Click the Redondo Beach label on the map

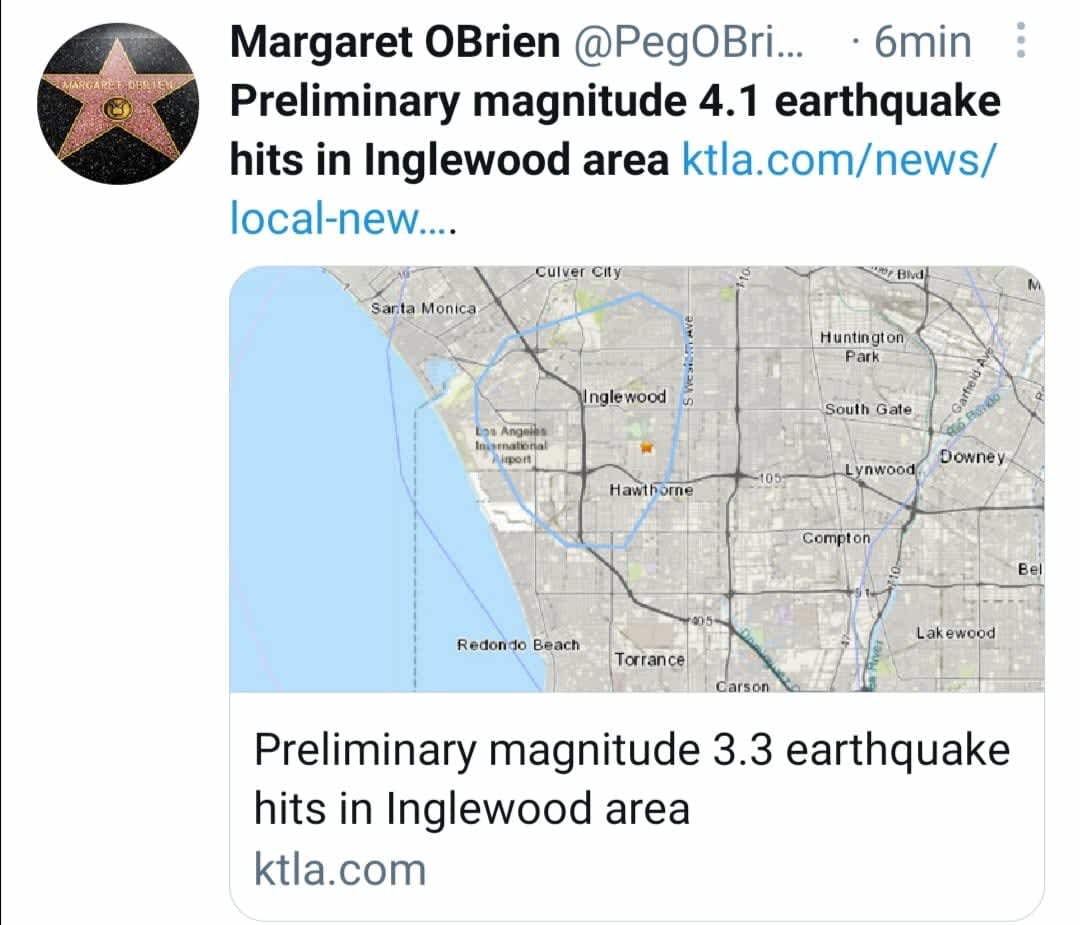pos(518,645)
